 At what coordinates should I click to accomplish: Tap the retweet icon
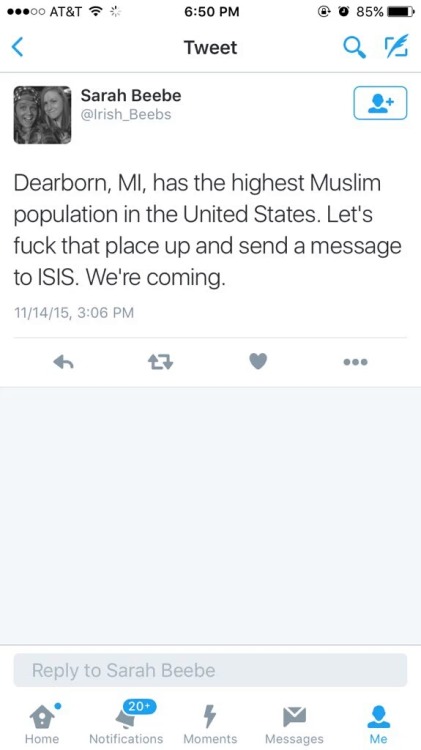point(160,363)
